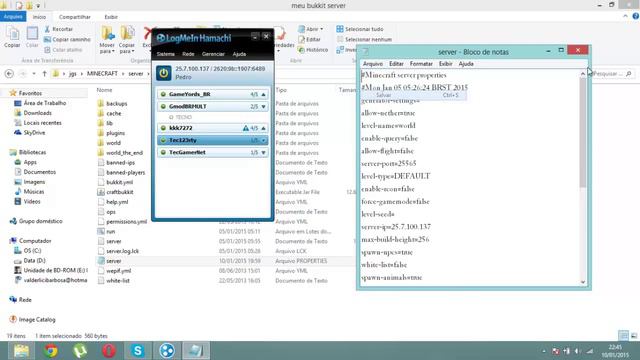Open Exibir menu in Bloco de notas
This screenshot has width=640, height=360.
[445, 64]
